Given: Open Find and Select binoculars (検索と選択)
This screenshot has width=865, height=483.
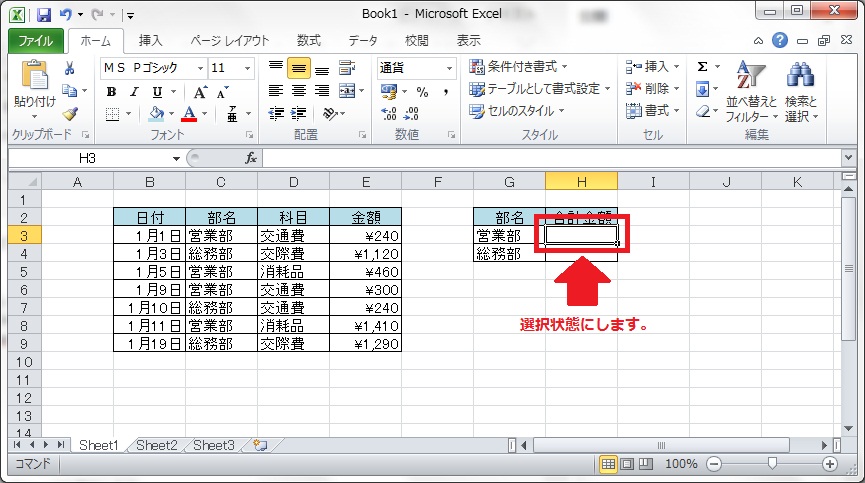Looking at the screenshot, I should (x=801, y=92).
